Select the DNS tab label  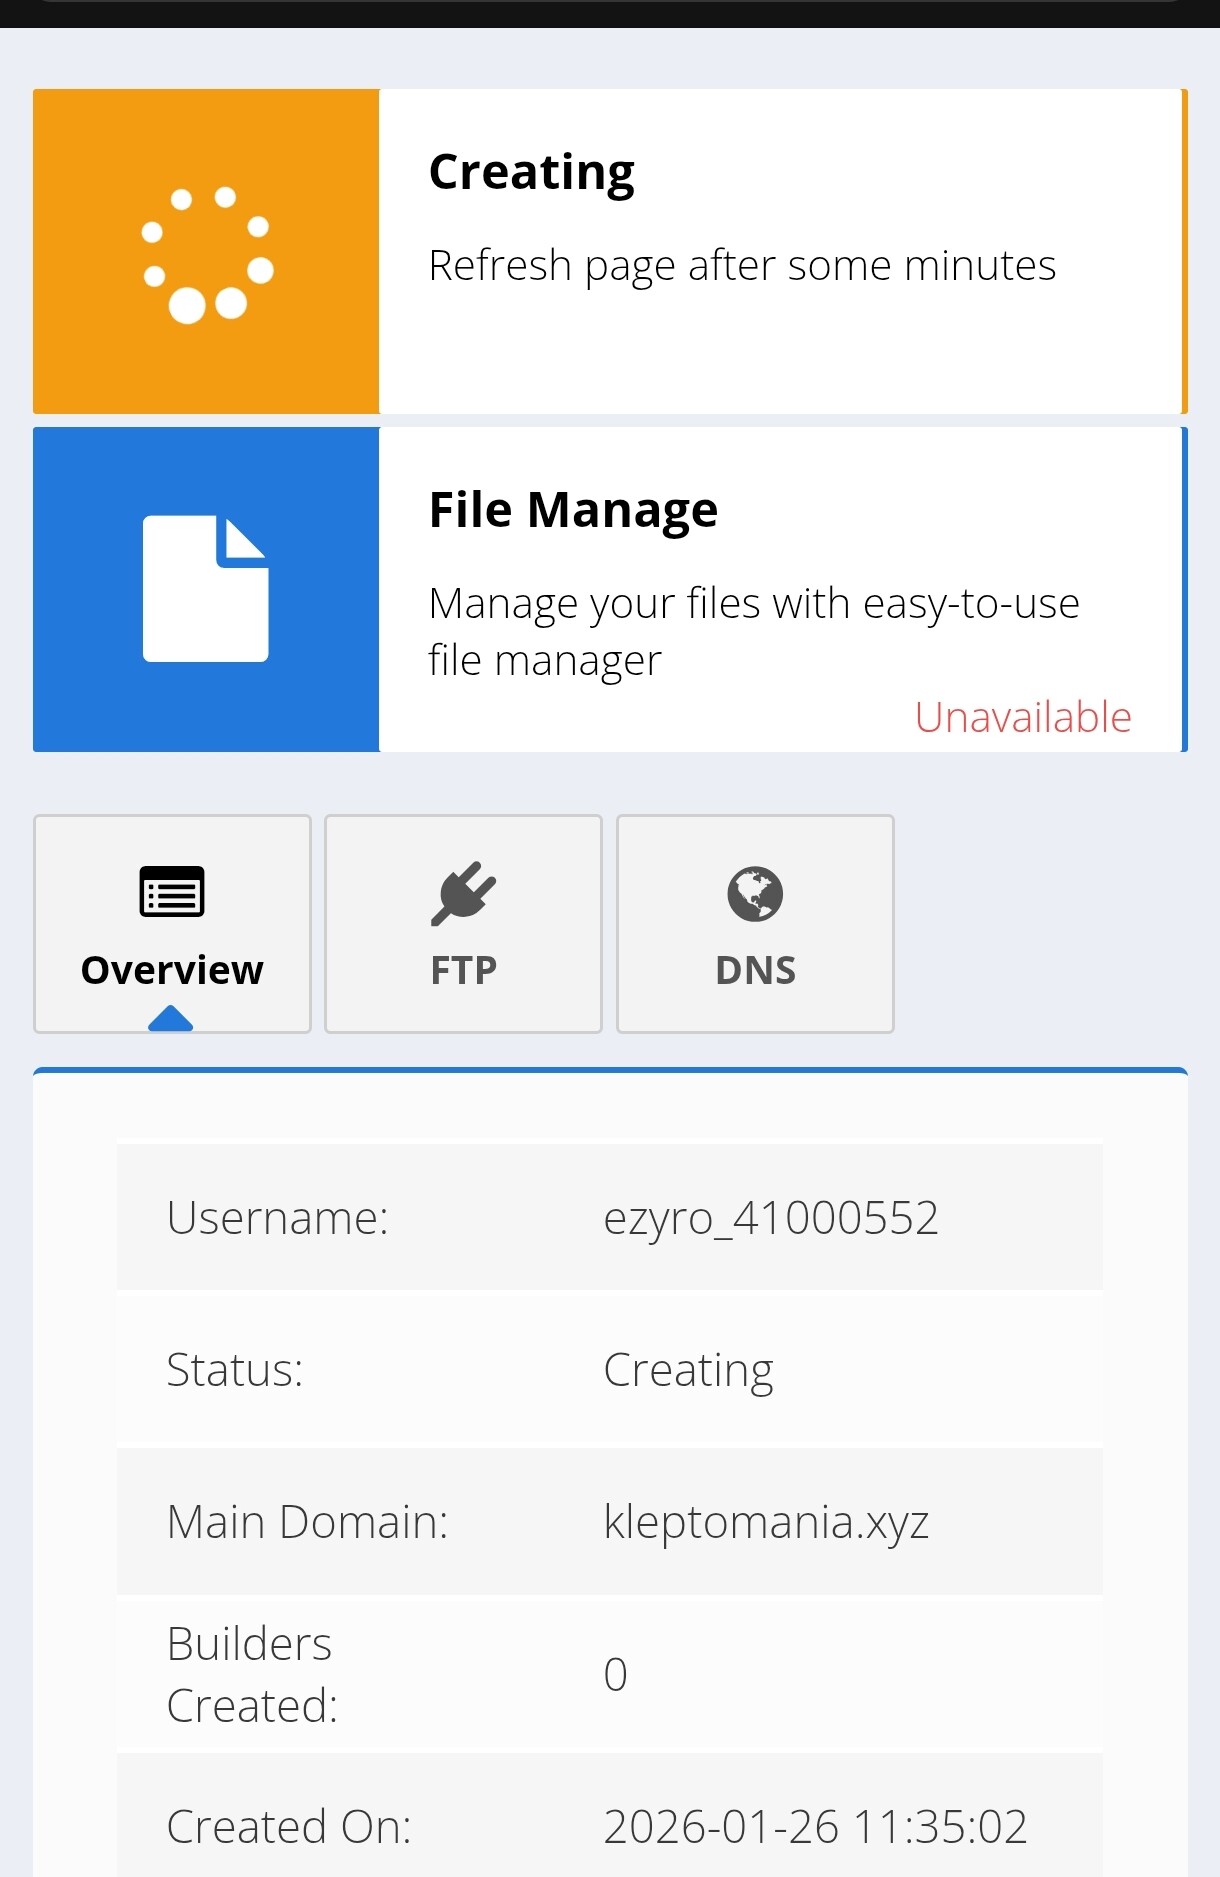pyautogui.click(x=755, y=970)
